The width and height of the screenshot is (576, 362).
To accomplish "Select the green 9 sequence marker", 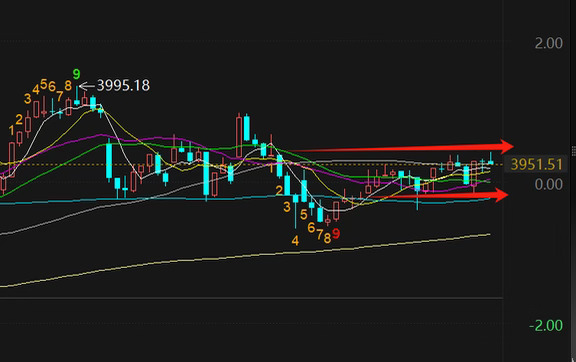I will click(76, 74).
